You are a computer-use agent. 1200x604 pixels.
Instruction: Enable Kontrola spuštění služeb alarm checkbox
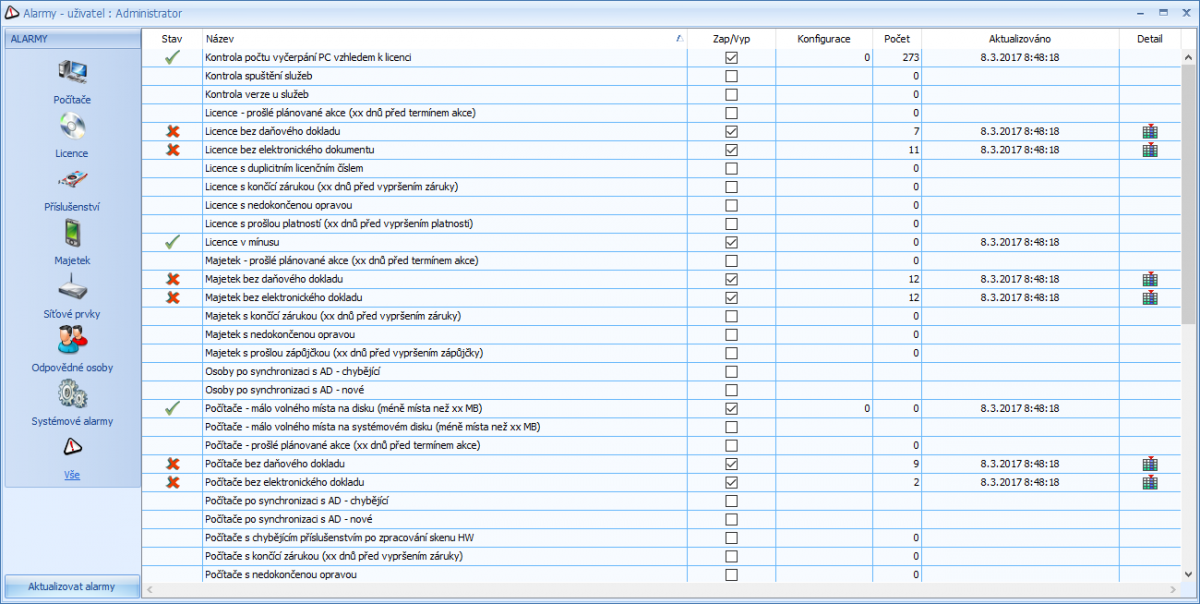click(731, 76)
